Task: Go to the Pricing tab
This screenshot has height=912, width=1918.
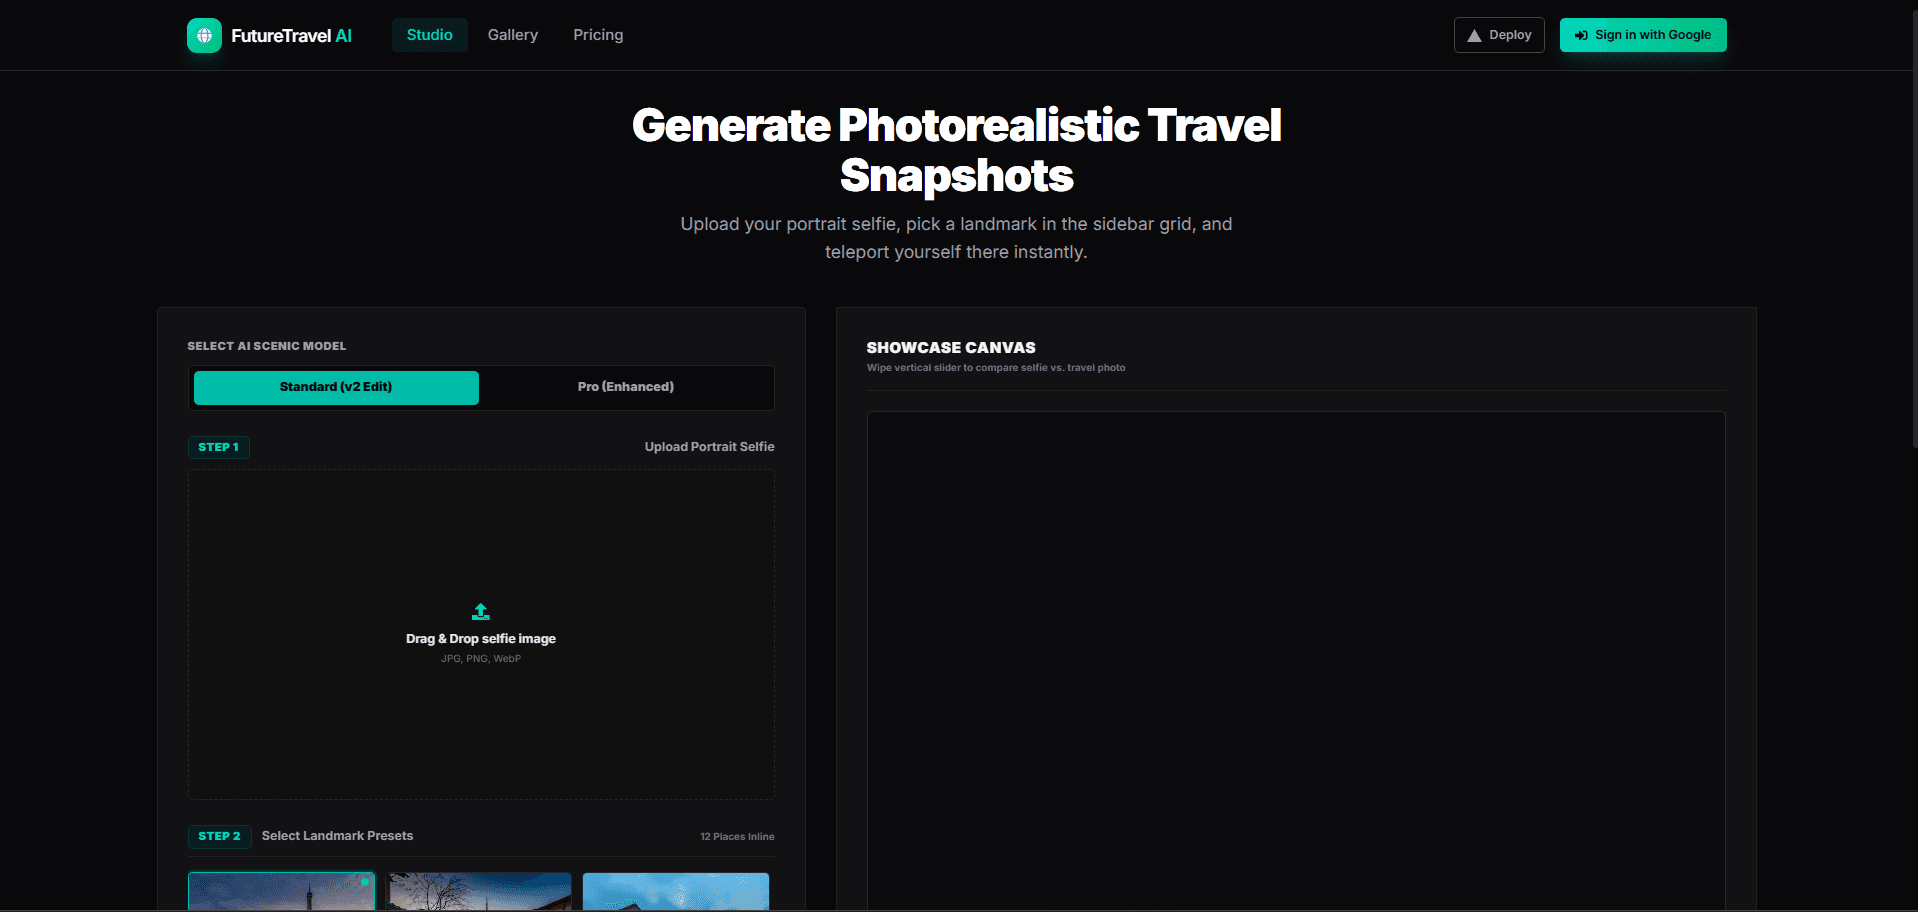Action: coord(598,35)
